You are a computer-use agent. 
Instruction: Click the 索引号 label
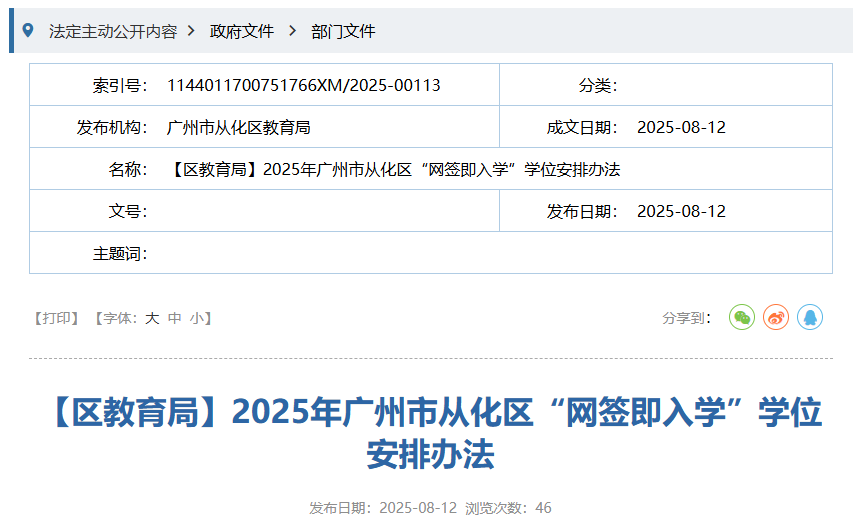[120, 85]
